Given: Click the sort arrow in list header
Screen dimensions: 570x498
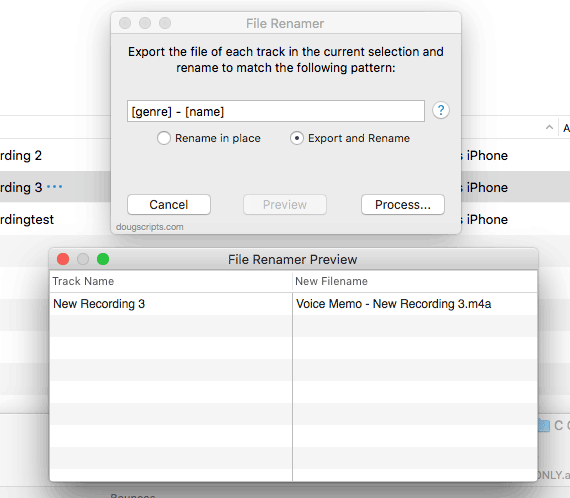Looking at the screenshot, I should tap(549, 127).
